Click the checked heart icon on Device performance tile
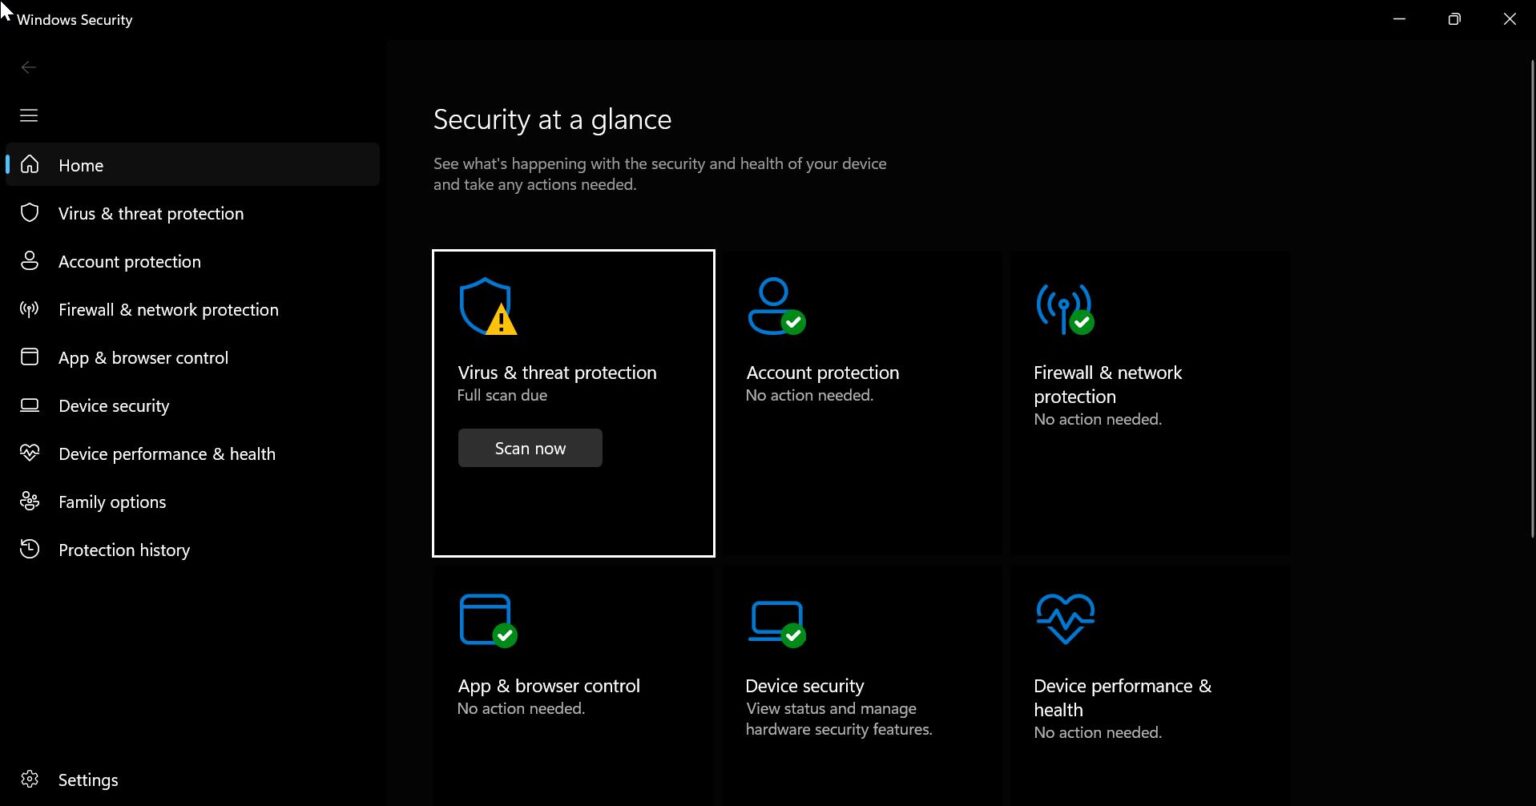The width and height of the screenshot is (1536, 806). (1064, 620)
